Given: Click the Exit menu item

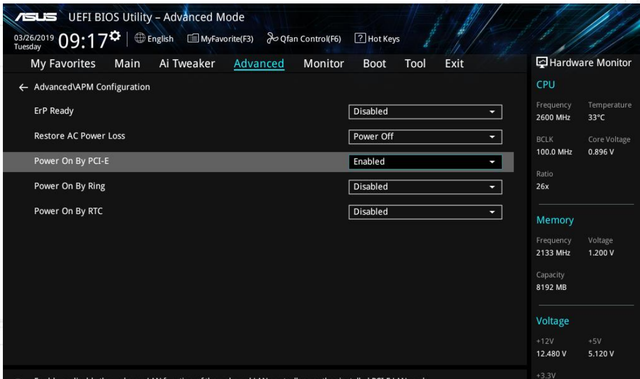Looking at the screenshot, I should [454, 64].
